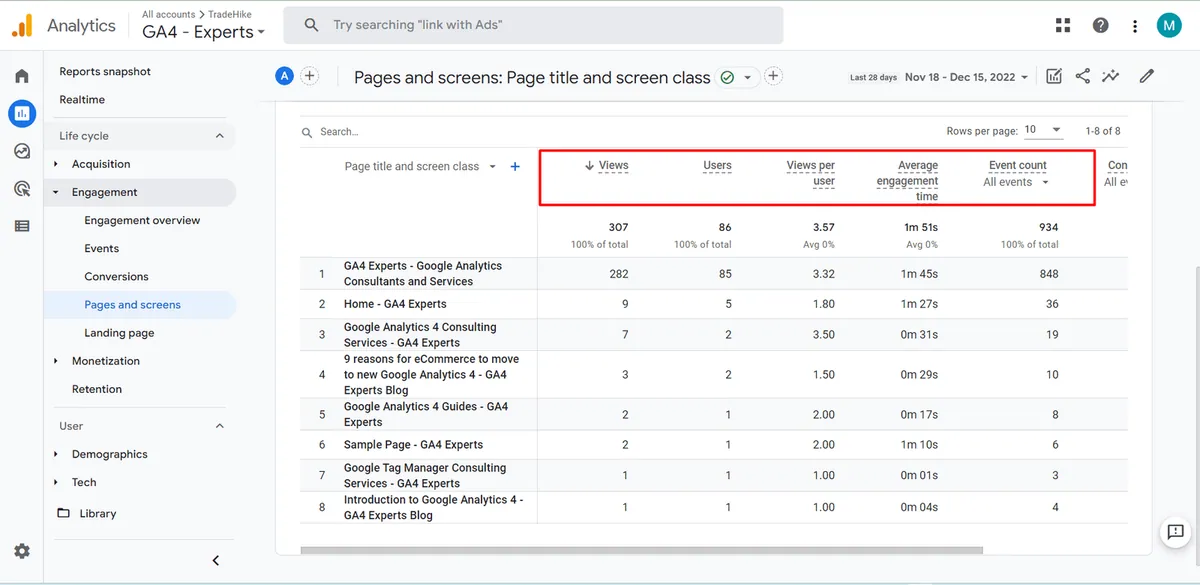
Task: Click All accounts breadcrumb link
Action: tap(170, 15)
